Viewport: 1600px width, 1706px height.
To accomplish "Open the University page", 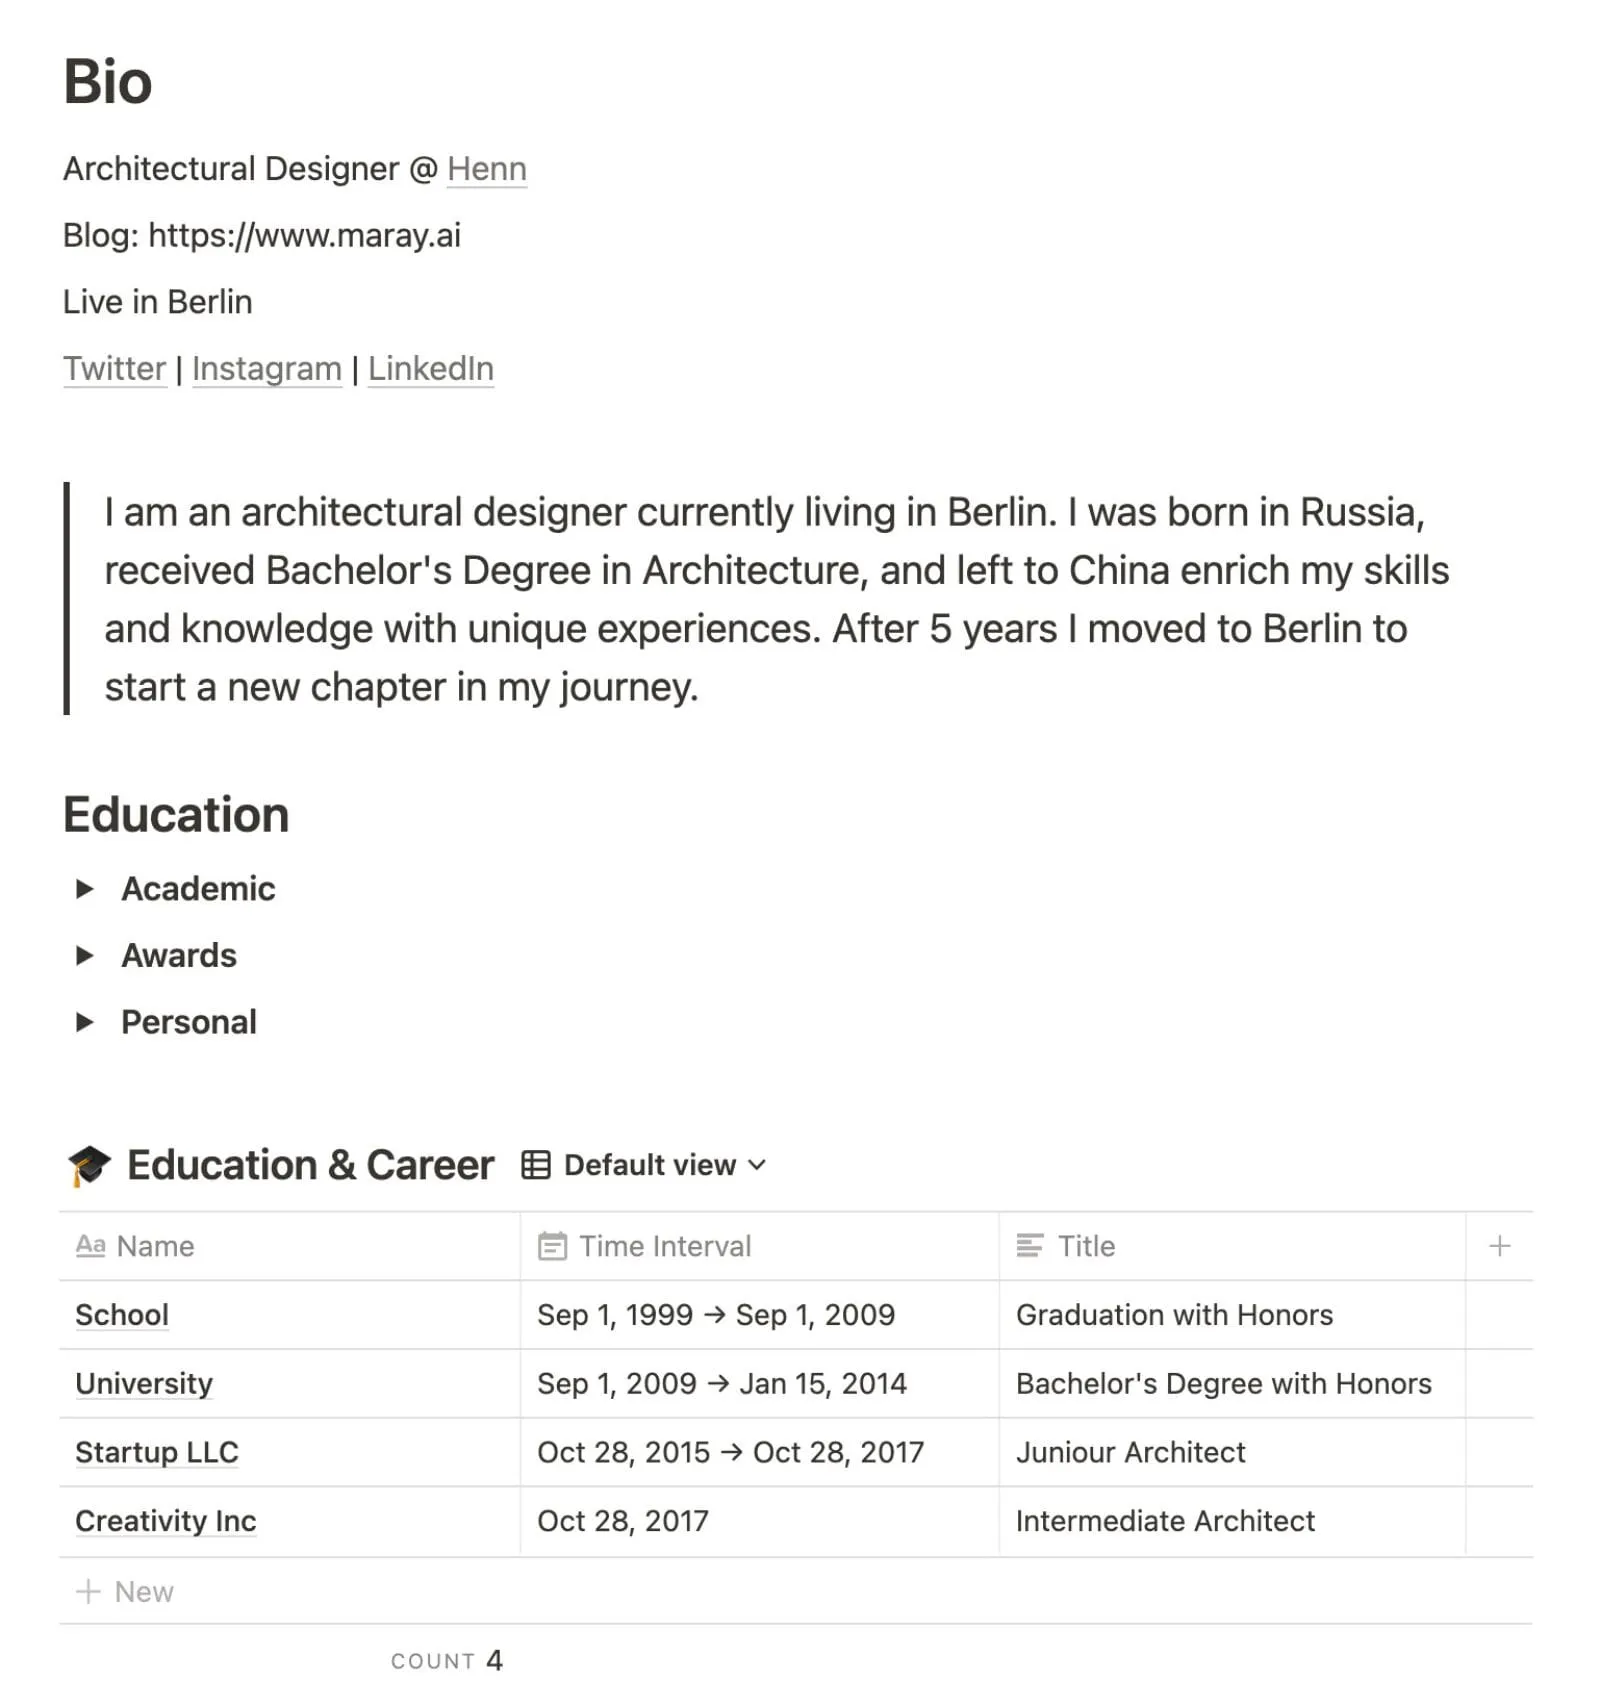I will (143, 1383).
